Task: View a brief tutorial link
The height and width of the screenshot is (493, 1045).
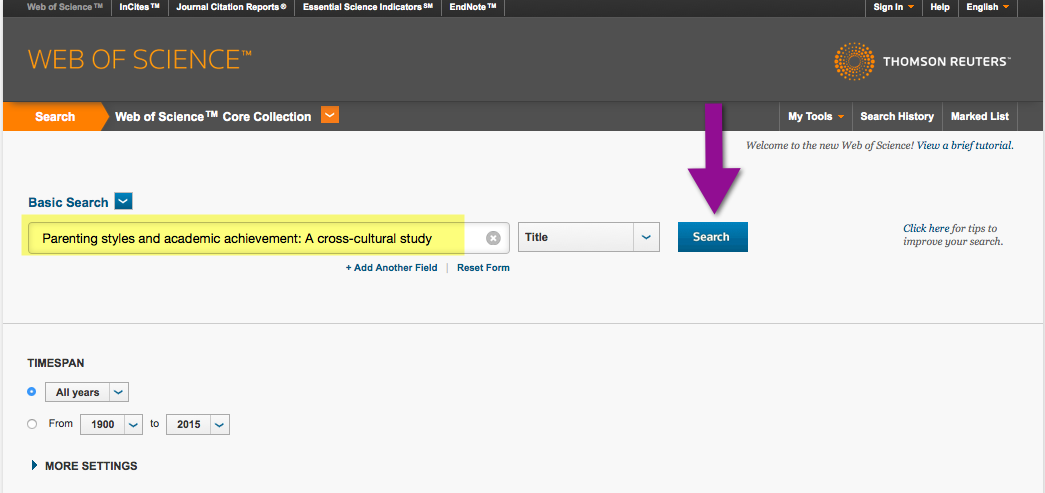Action: click(x=965, y=145)
